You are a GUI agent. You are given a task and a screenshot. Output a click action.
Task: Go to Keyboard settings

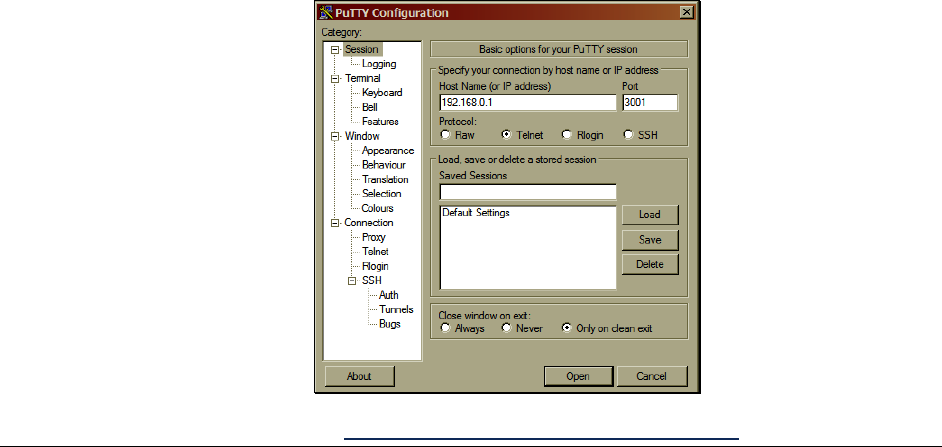click(382, 93)
